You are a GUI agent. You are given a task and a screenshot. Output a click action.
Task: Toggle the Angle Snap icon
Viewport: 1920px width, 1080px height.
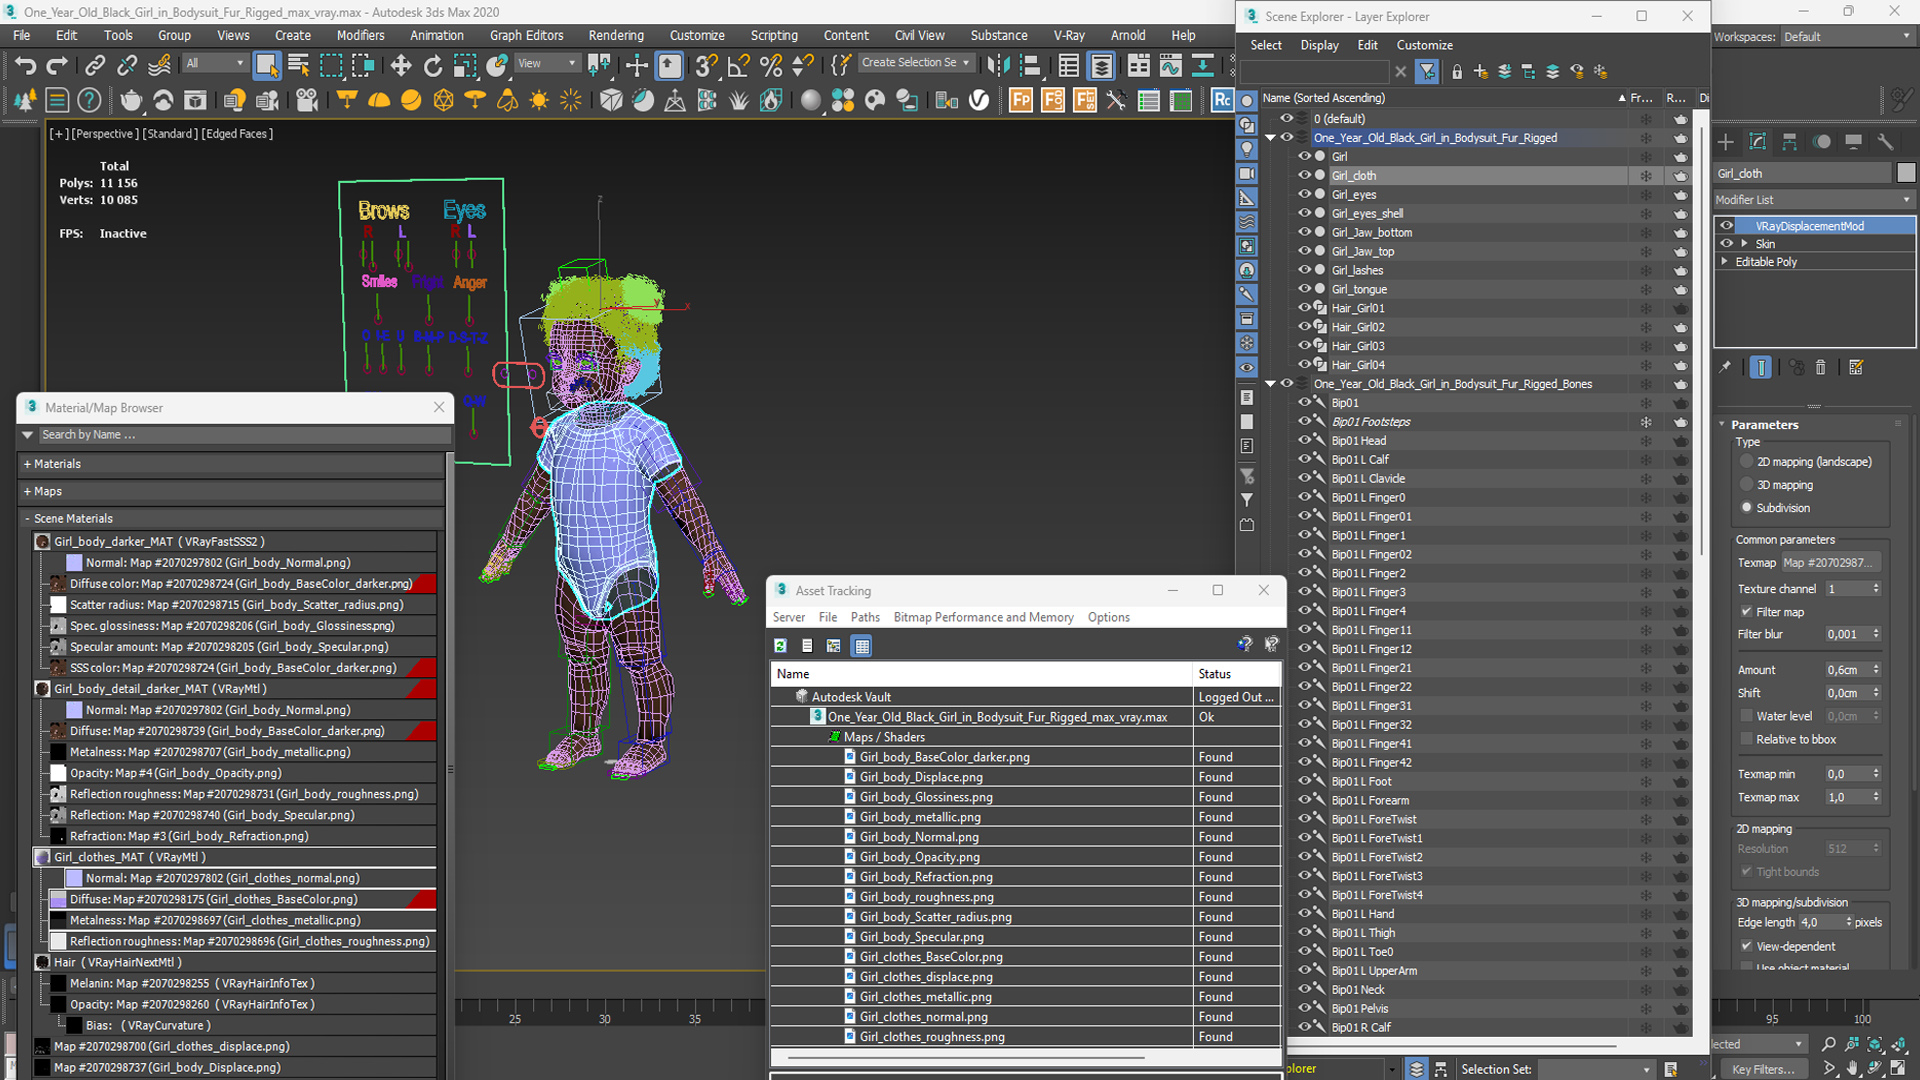click(739, 66)
